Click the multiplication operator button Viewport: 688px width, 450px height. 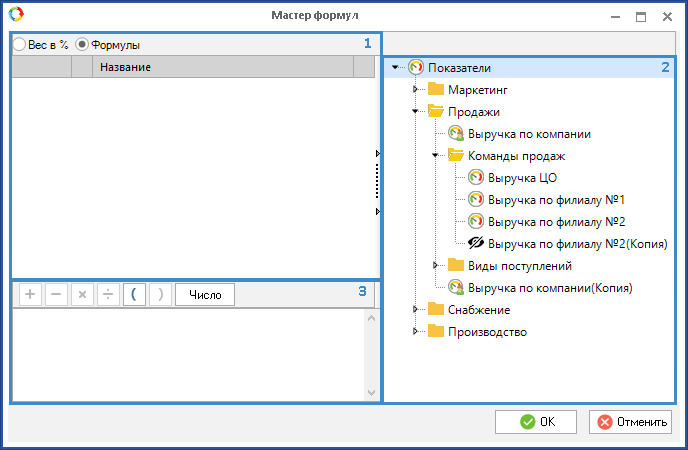[82, 295]
